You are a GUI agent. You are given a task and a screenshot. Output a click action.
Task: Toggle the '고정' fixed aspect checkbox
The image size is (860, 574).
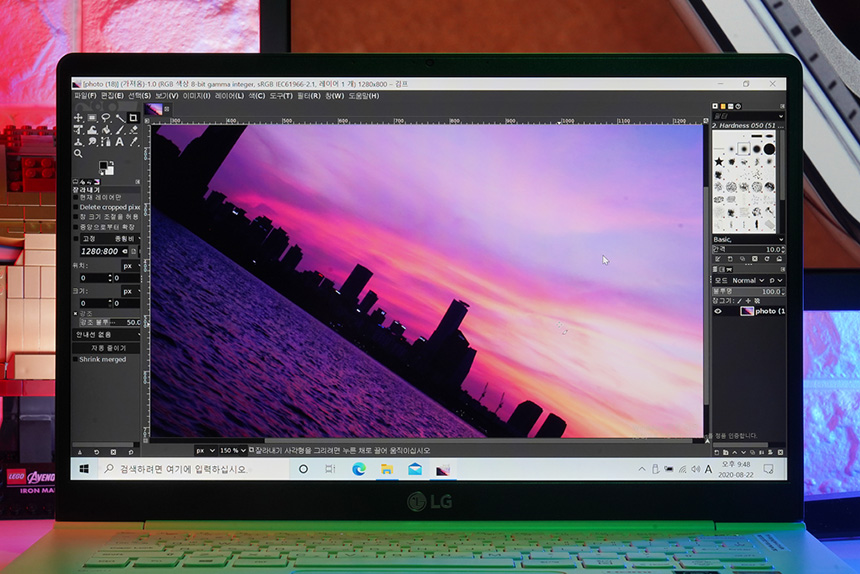tap(76, 238)
